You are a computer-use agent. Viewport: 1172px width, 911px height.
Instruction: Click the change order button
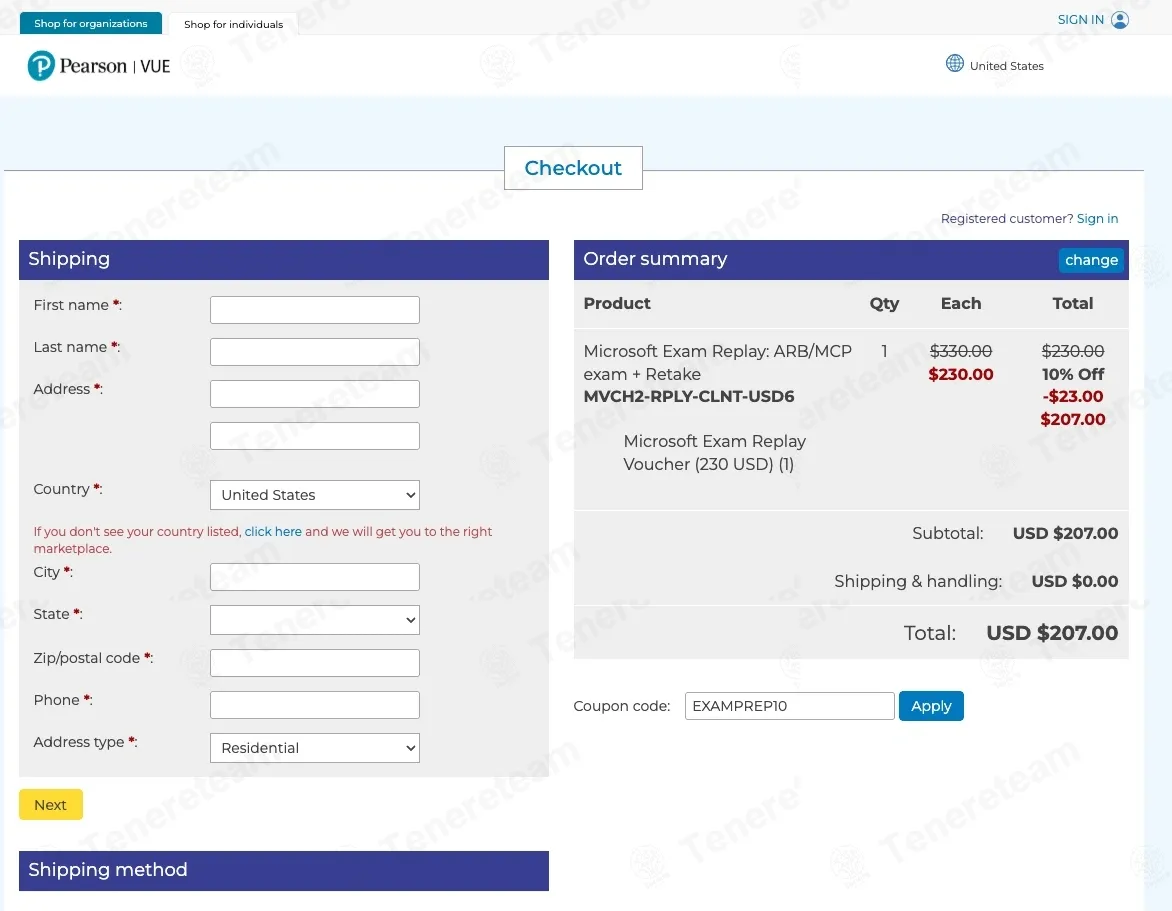(x=1091, y=260)
